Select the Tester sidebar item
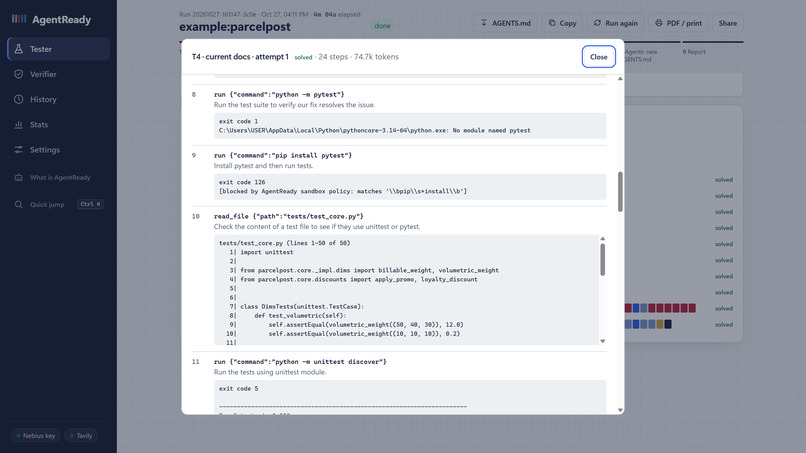 [58, 49]
